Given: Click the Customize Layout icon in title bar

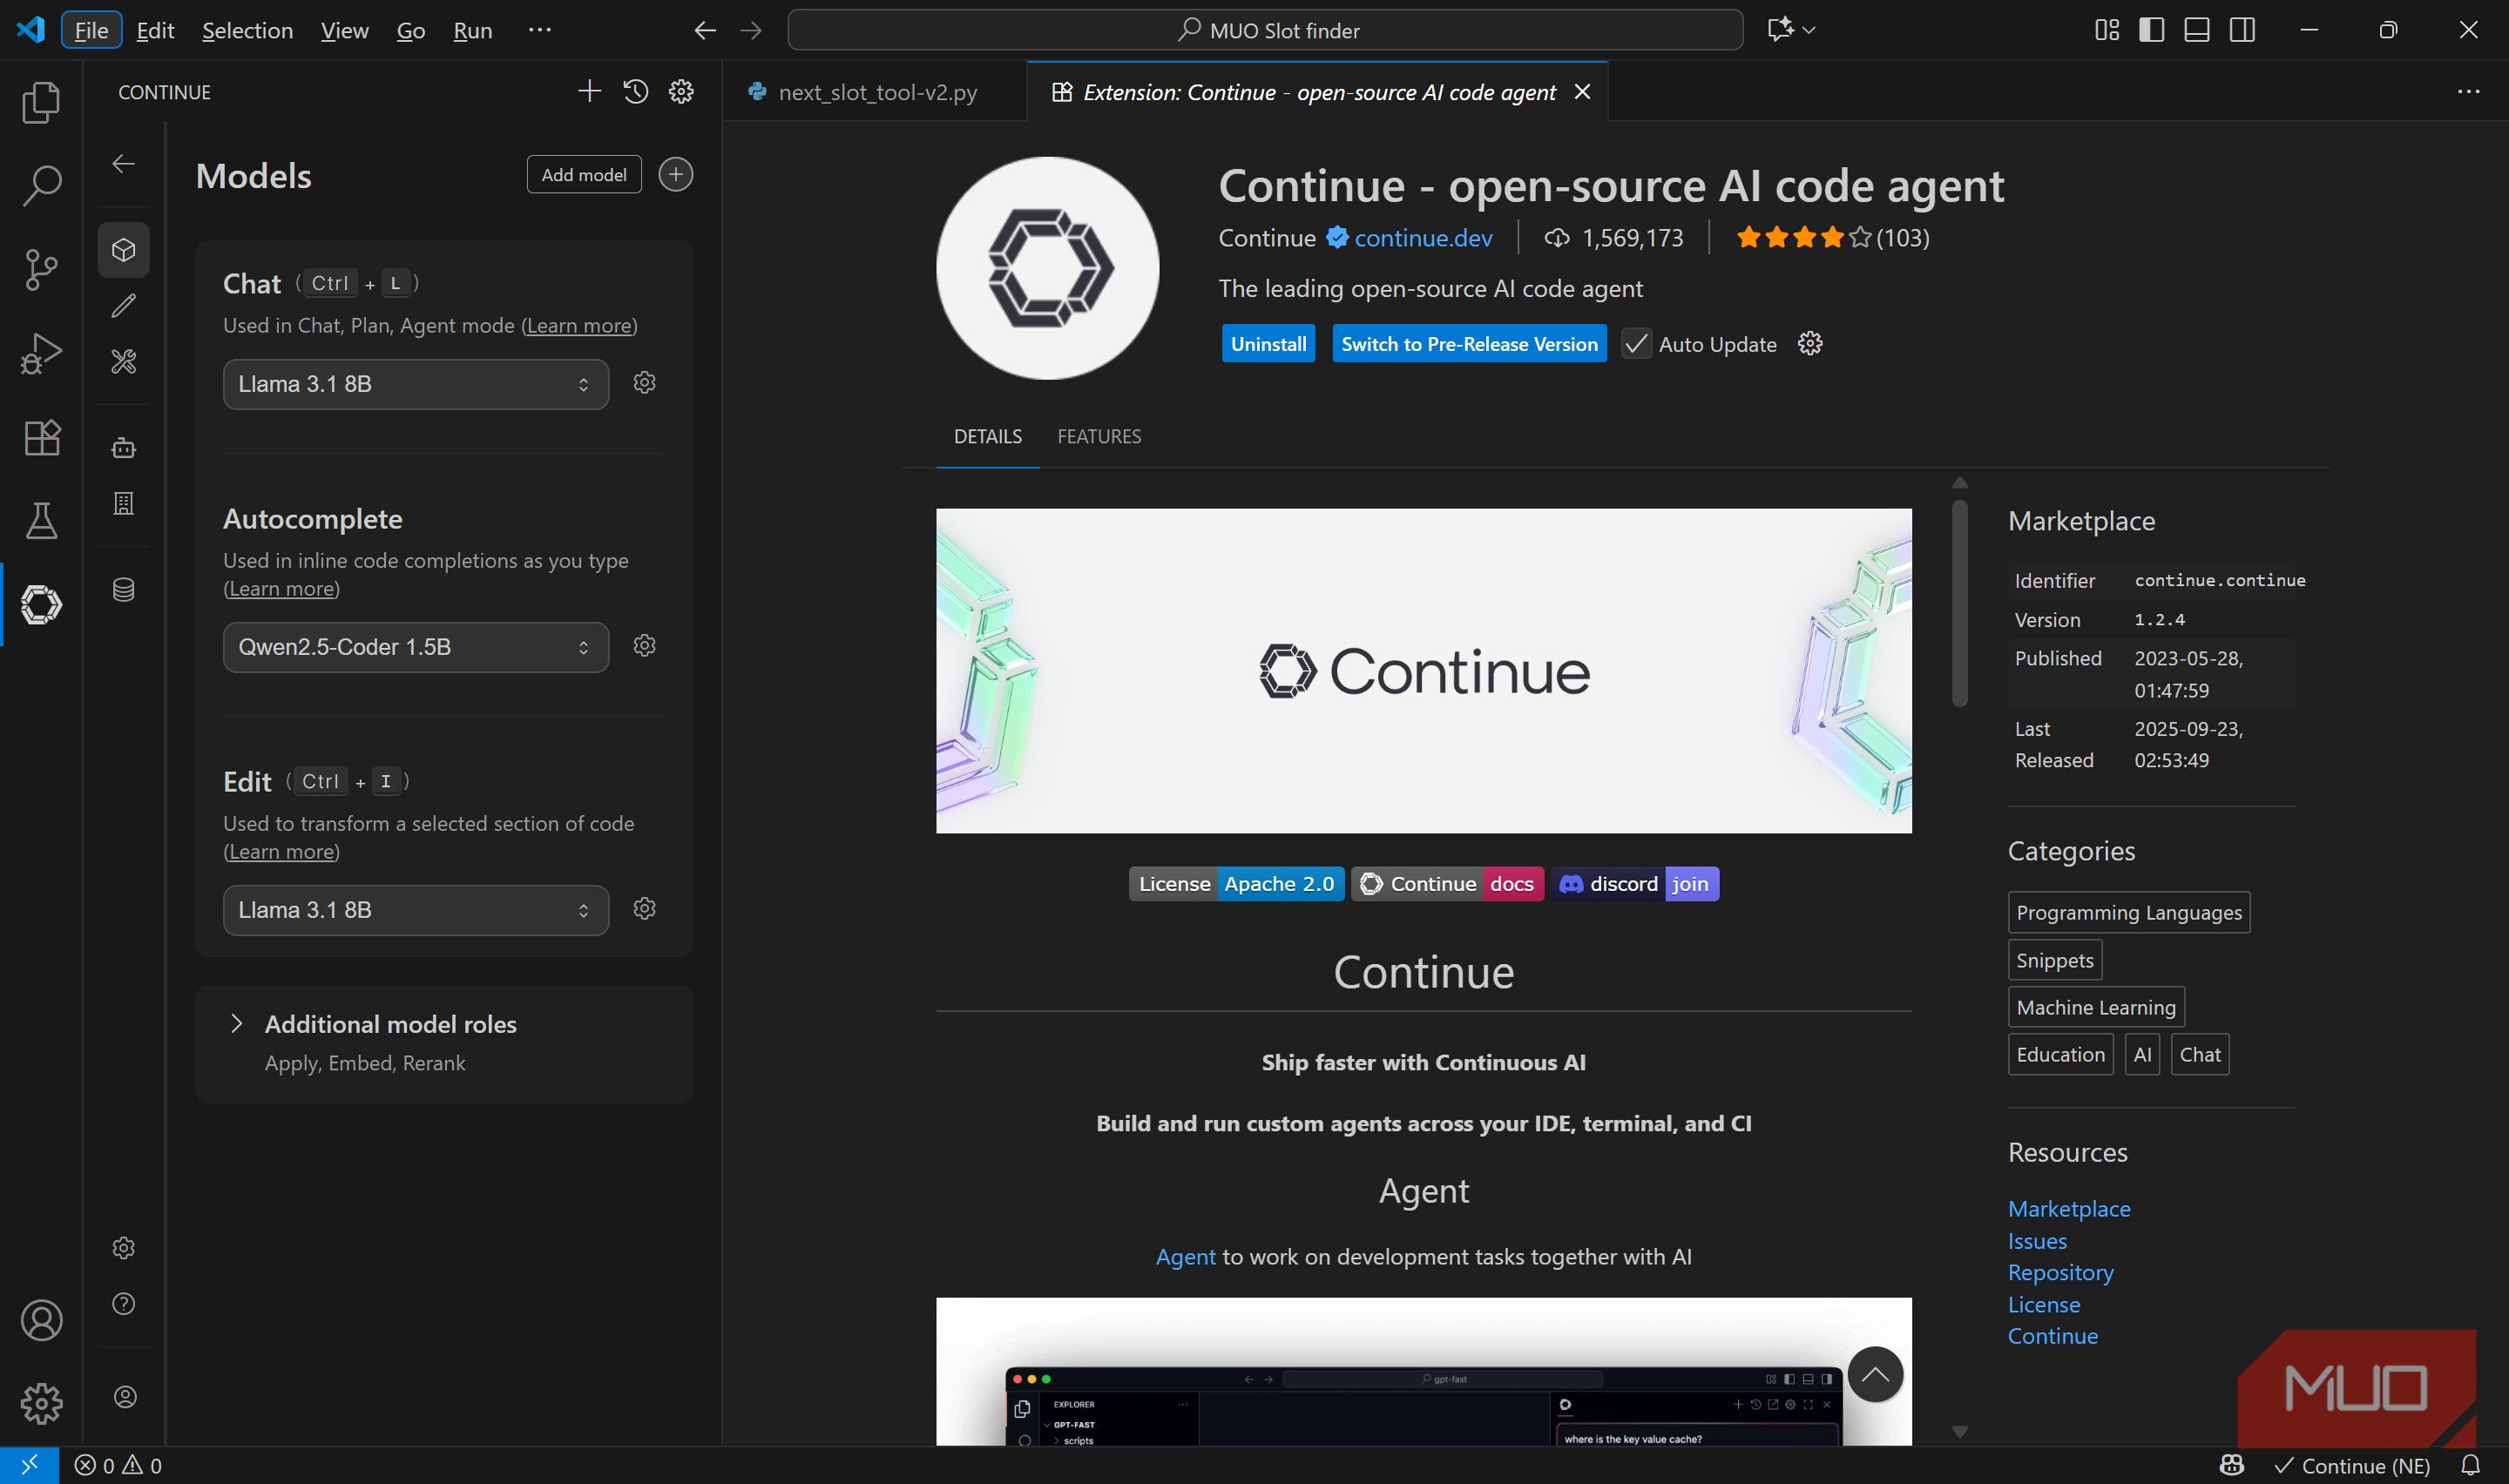Looking at the screenshot, I should (x=2107, y=30).
